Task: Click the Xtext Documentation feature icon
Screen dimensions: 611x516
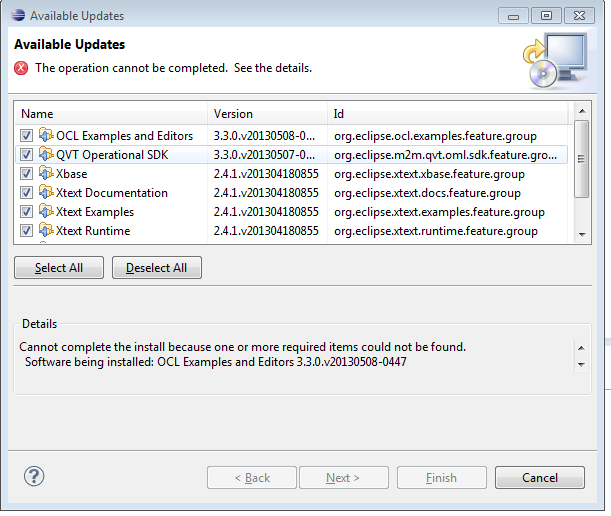Action: (46, 193)
